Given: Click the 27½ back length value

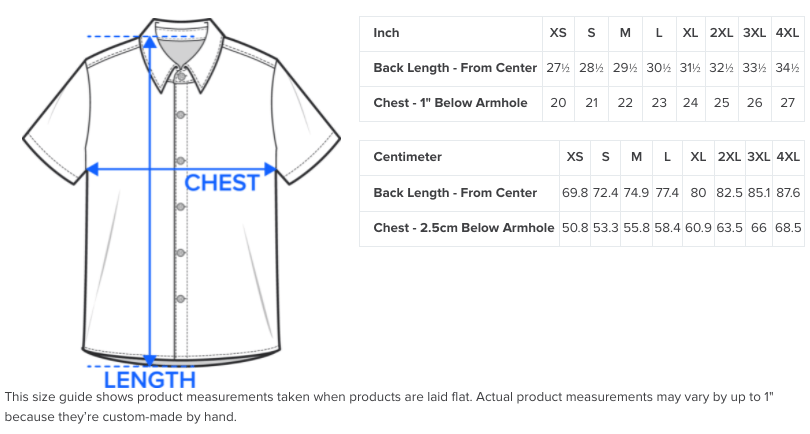Looking at the screenshot, I should click(558, 68).
